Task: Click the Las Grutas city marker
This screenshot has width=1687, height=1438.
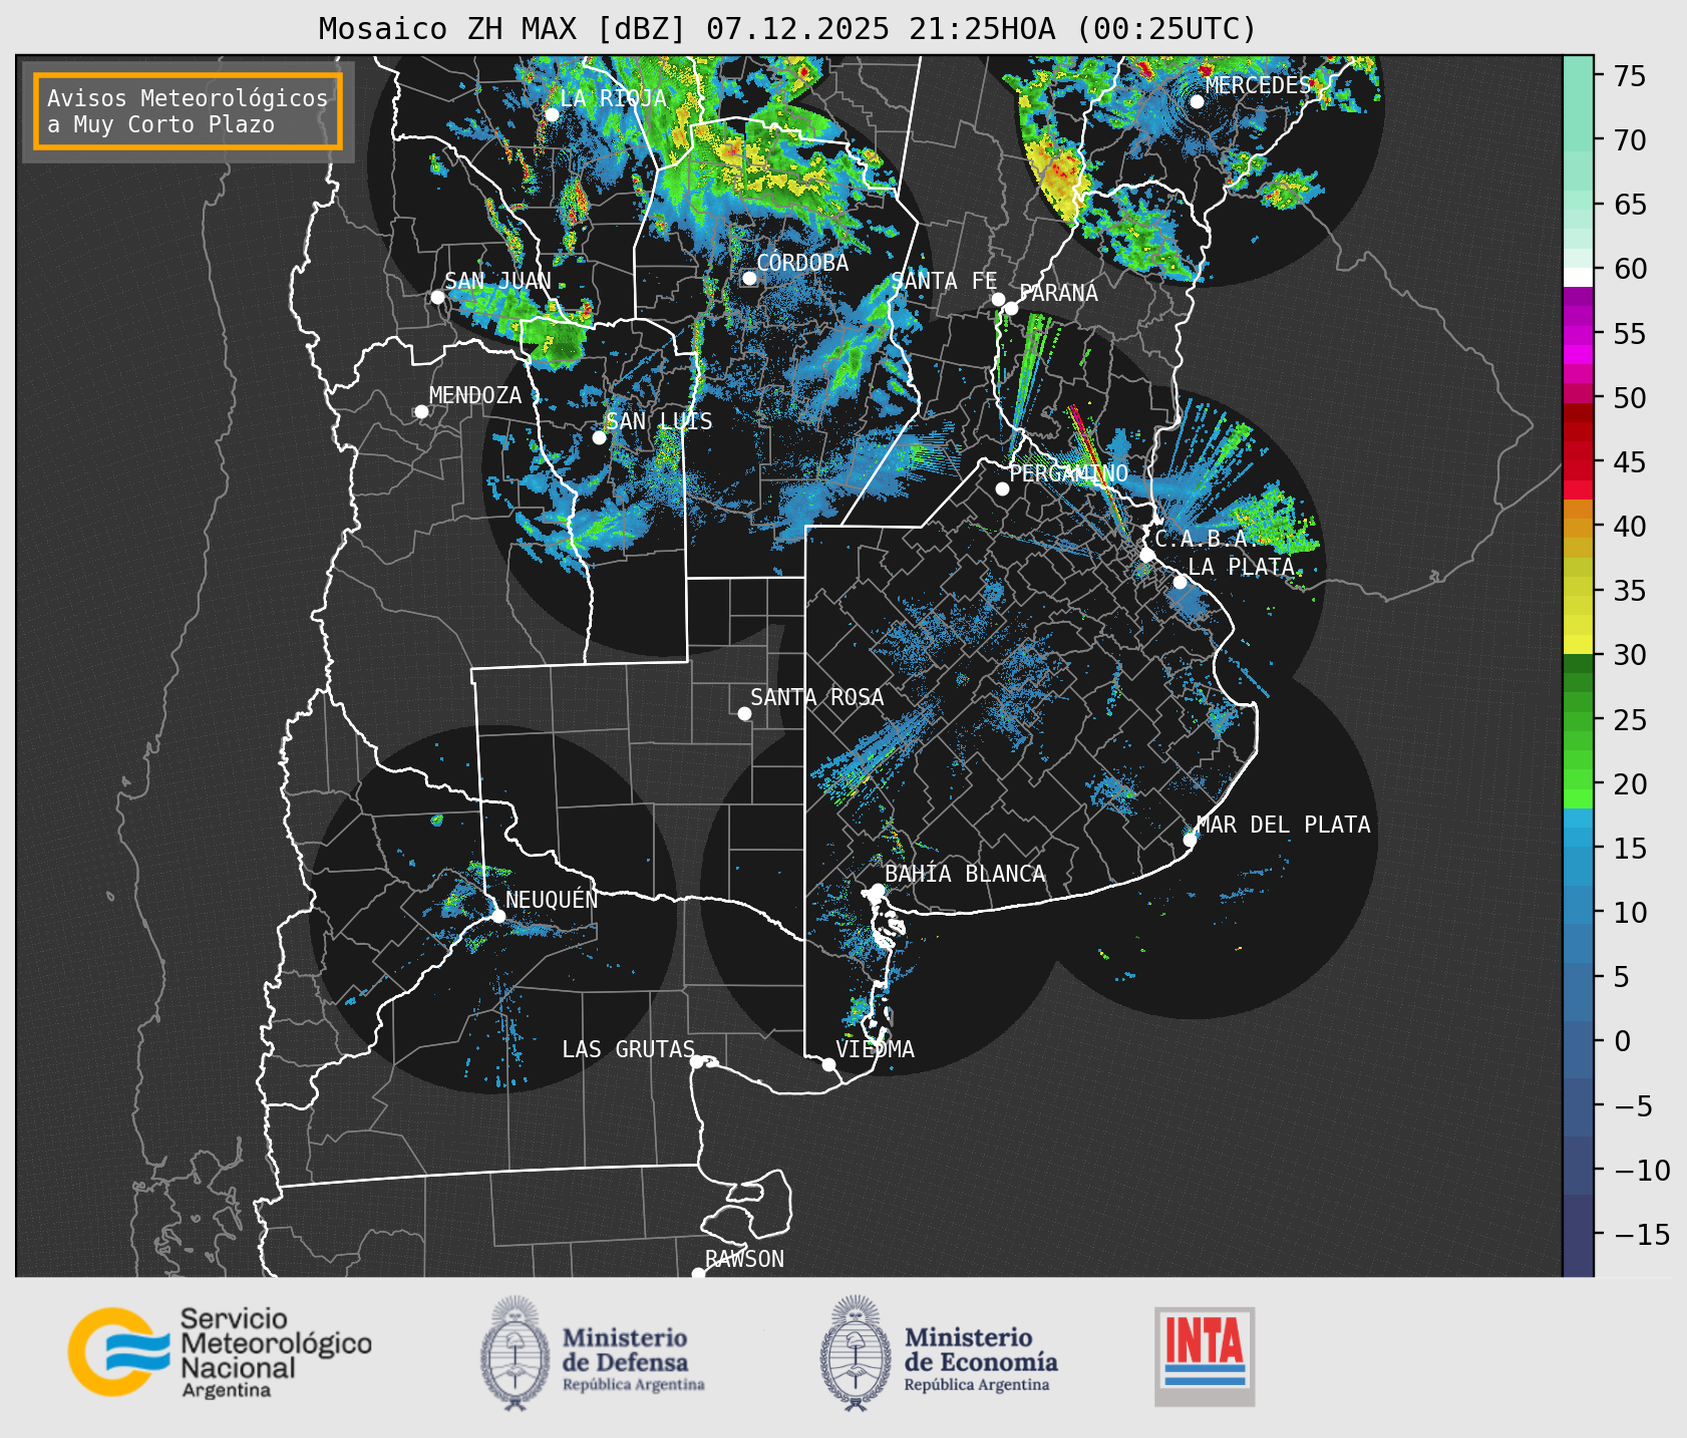Action: [697, 1061]
